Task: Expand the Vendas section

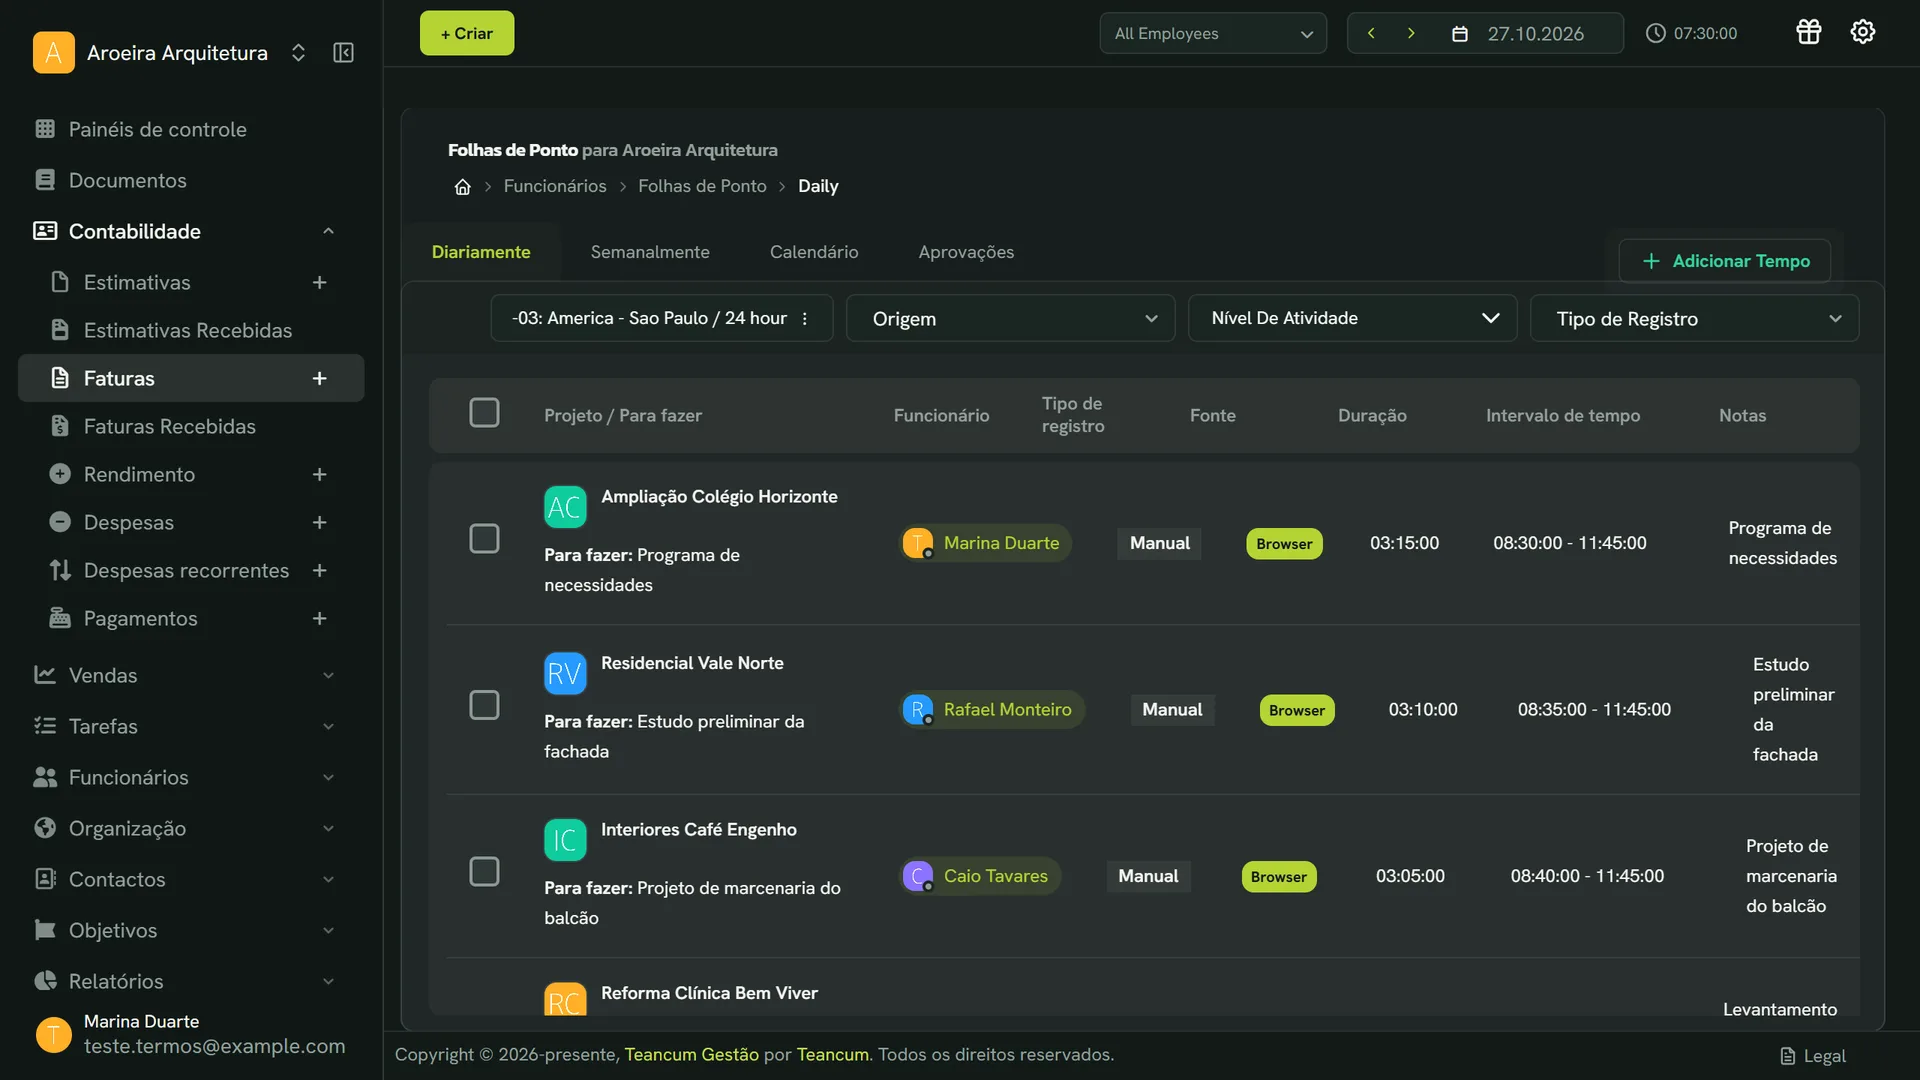Action: [x=328, y=676]
